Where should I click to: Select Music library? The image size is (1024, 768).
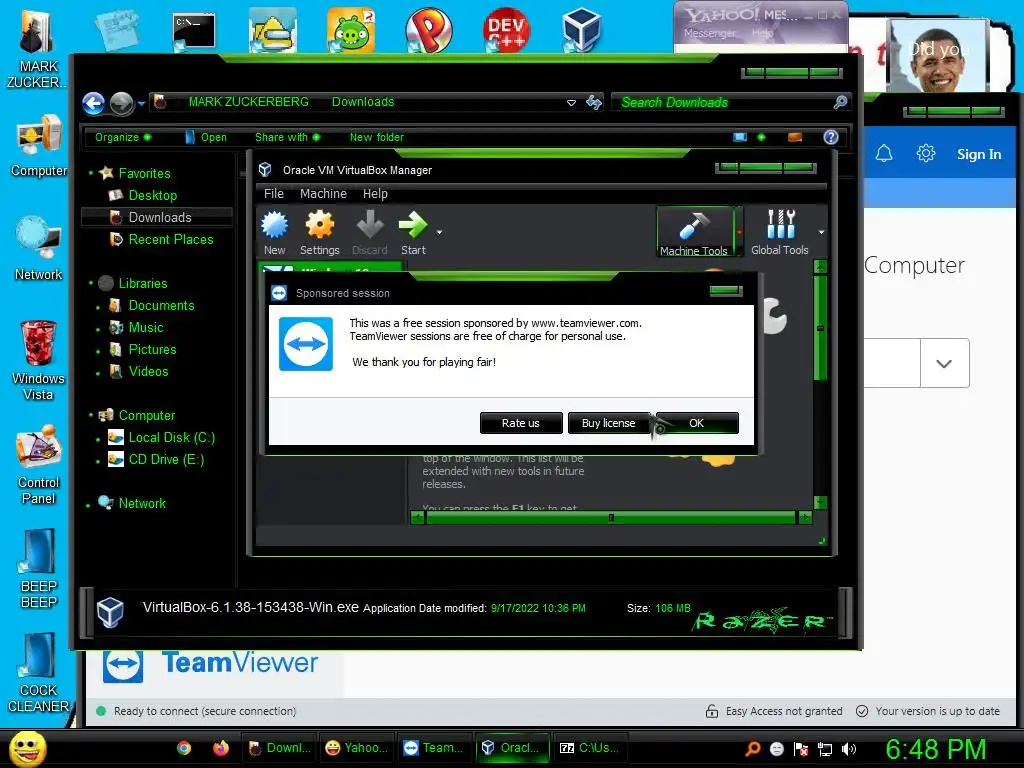[x=145, y=328]
